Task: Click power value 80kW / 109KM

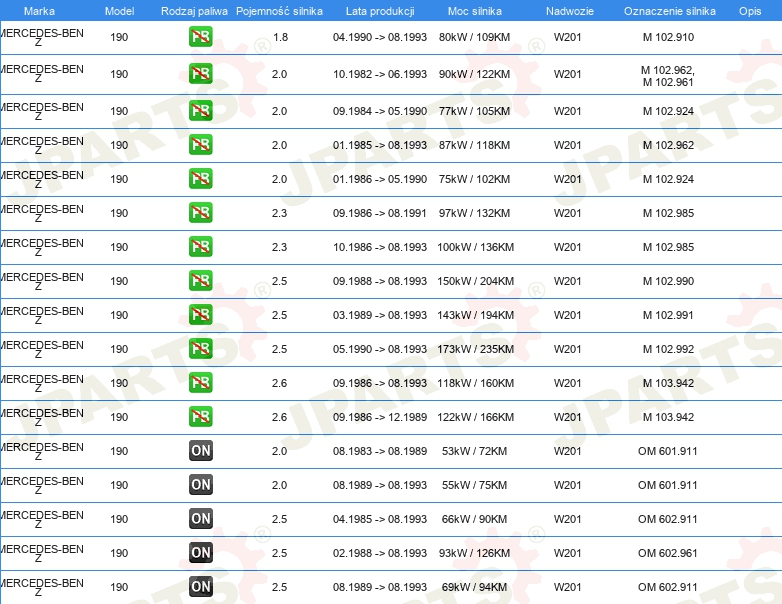Action: pos(475,37)
